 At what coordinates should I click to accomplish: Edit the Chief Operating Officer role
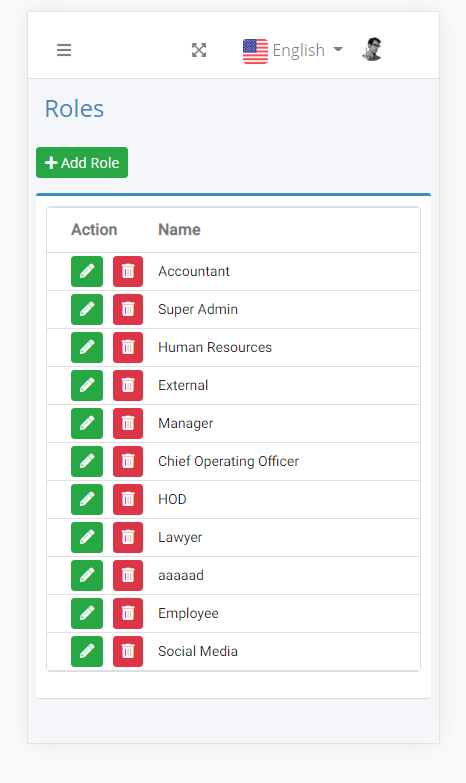tap(87, 461)
